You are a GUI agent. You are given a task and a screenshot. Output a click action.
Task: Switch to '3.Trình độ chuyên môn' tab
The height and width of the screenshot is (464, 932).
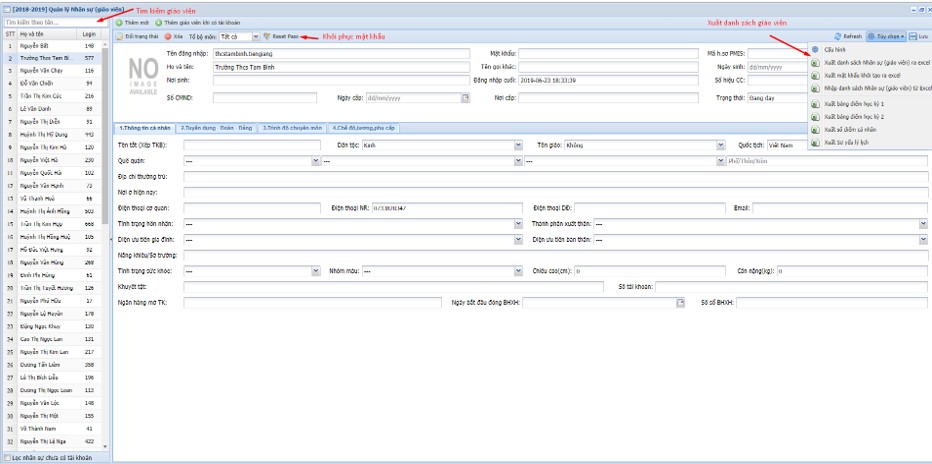(x=292, y=128)
